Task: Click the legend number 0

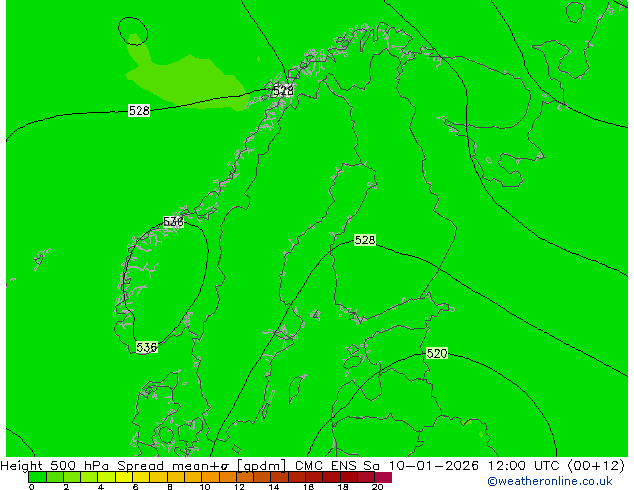Action: point(32,487)
